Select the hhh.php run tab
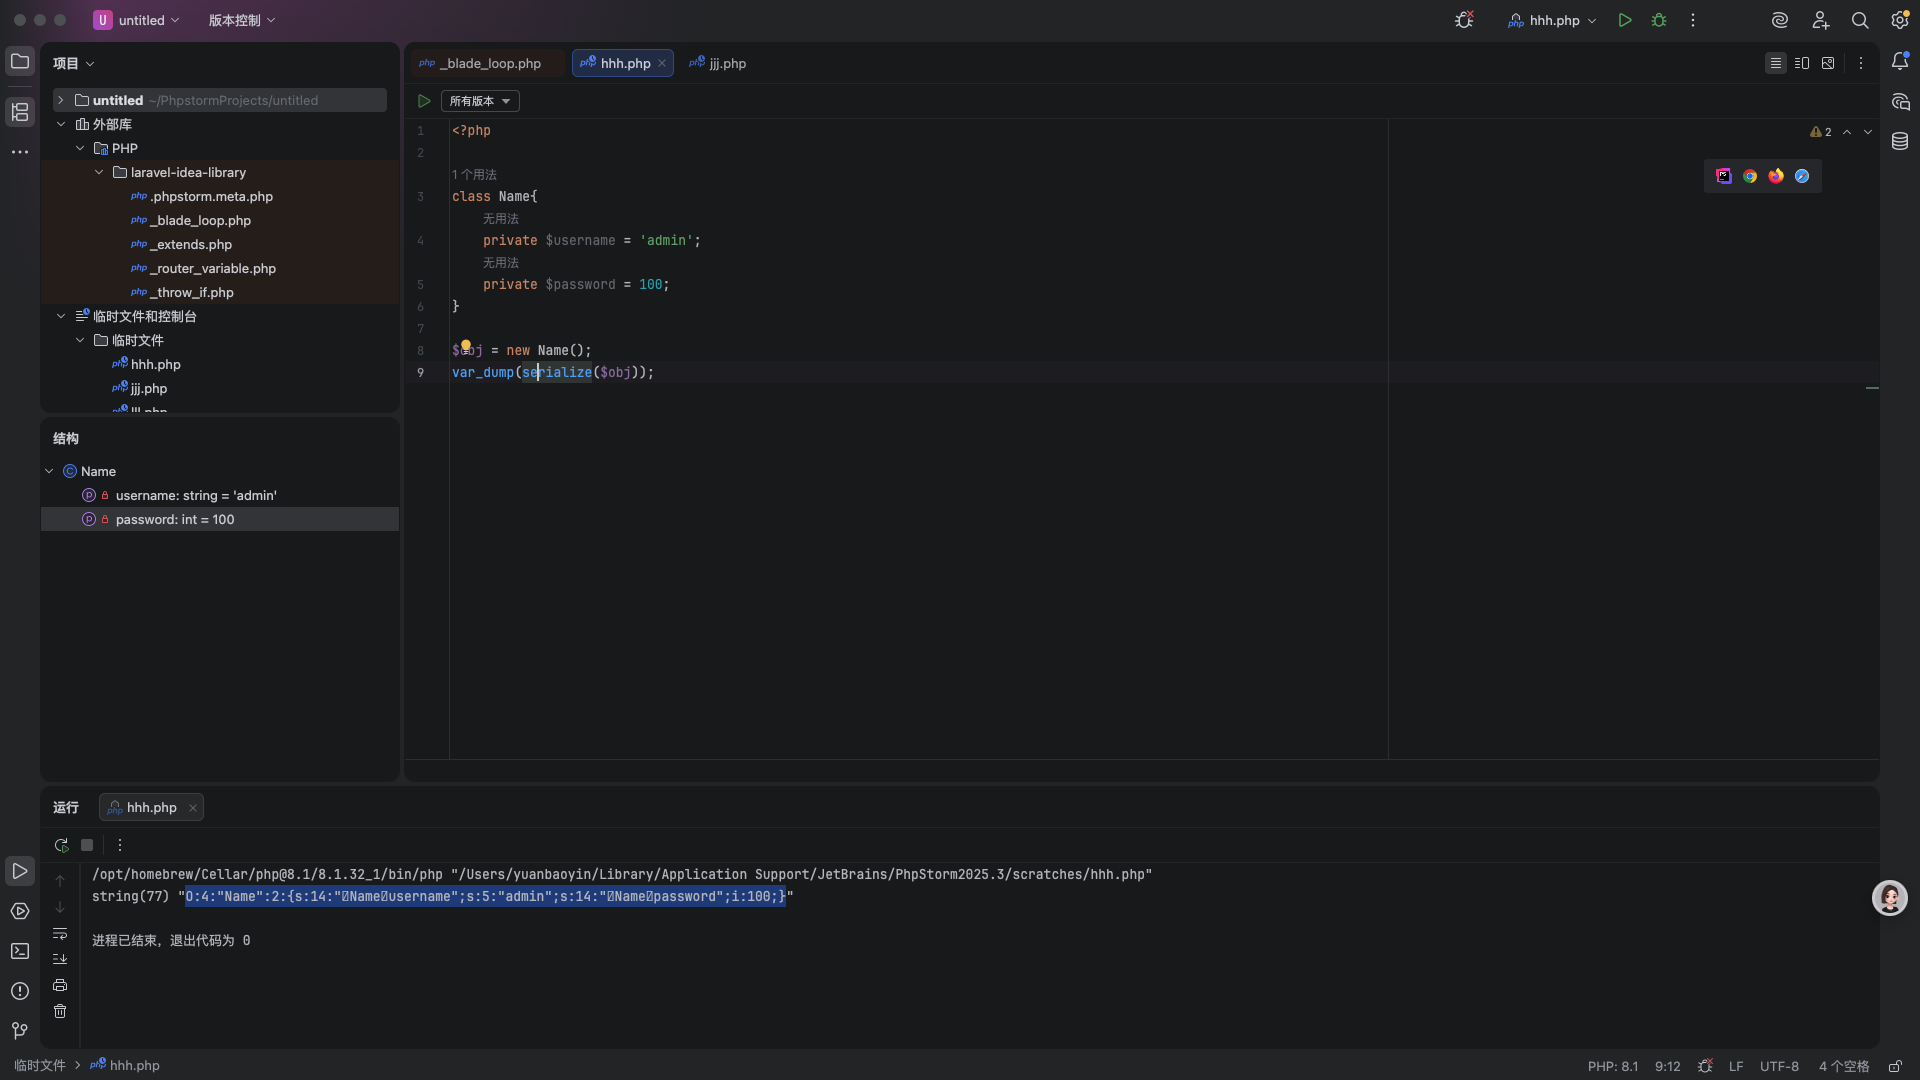The width and height of the screenshot is (1920, 1080). point(151,808)
